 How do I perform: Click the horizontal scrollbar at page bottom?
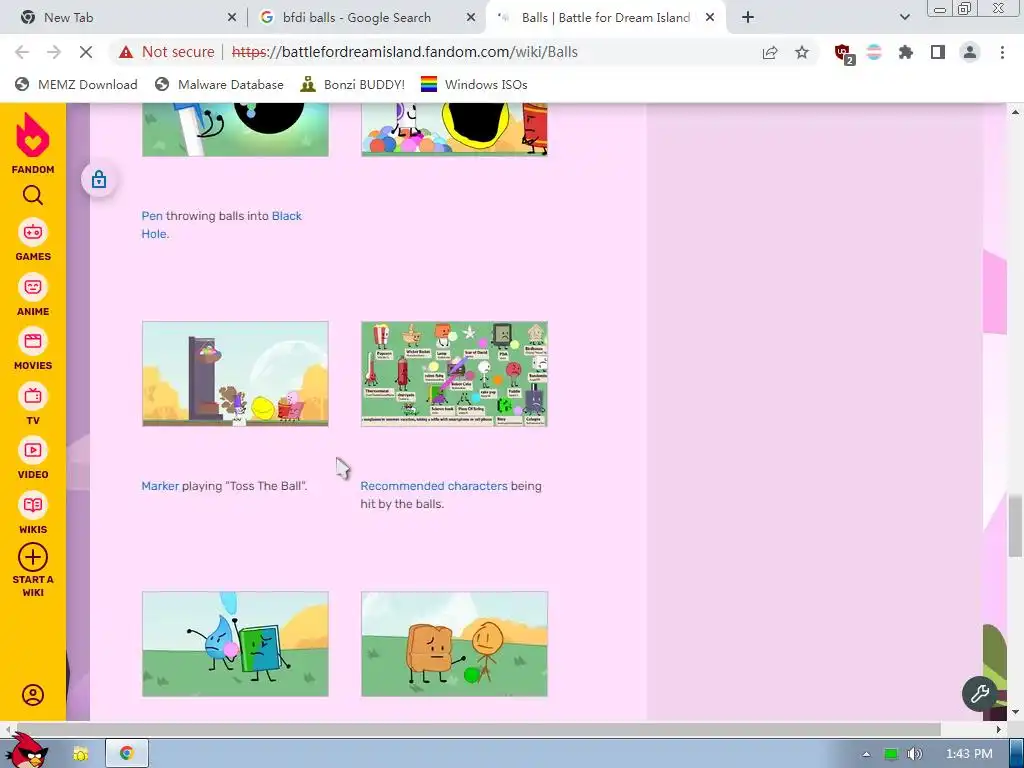coord(477,729)
